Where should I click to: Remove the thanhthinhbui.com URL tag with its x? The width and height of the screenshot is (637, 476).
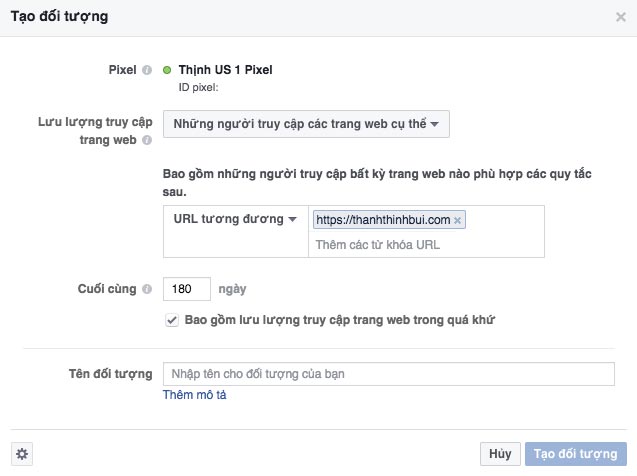coord(457,220)
